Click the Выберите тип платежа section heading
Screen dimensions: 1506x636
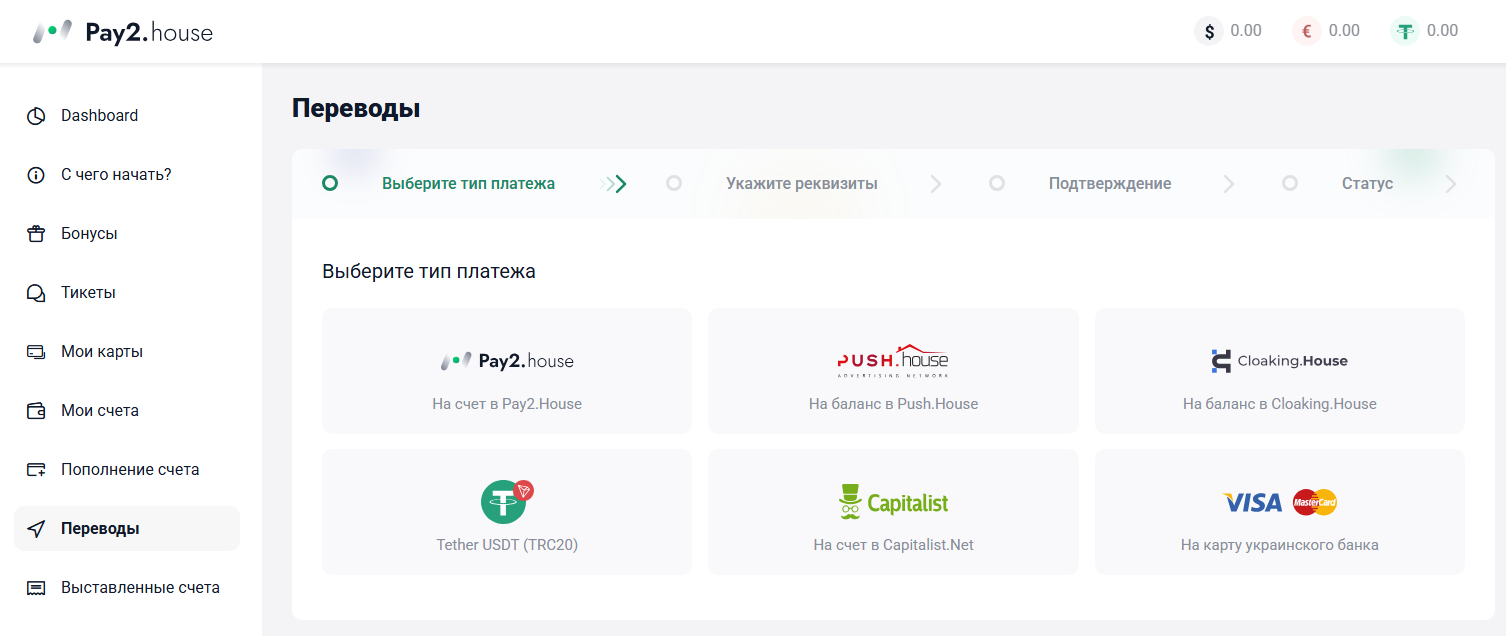point(429,271)
